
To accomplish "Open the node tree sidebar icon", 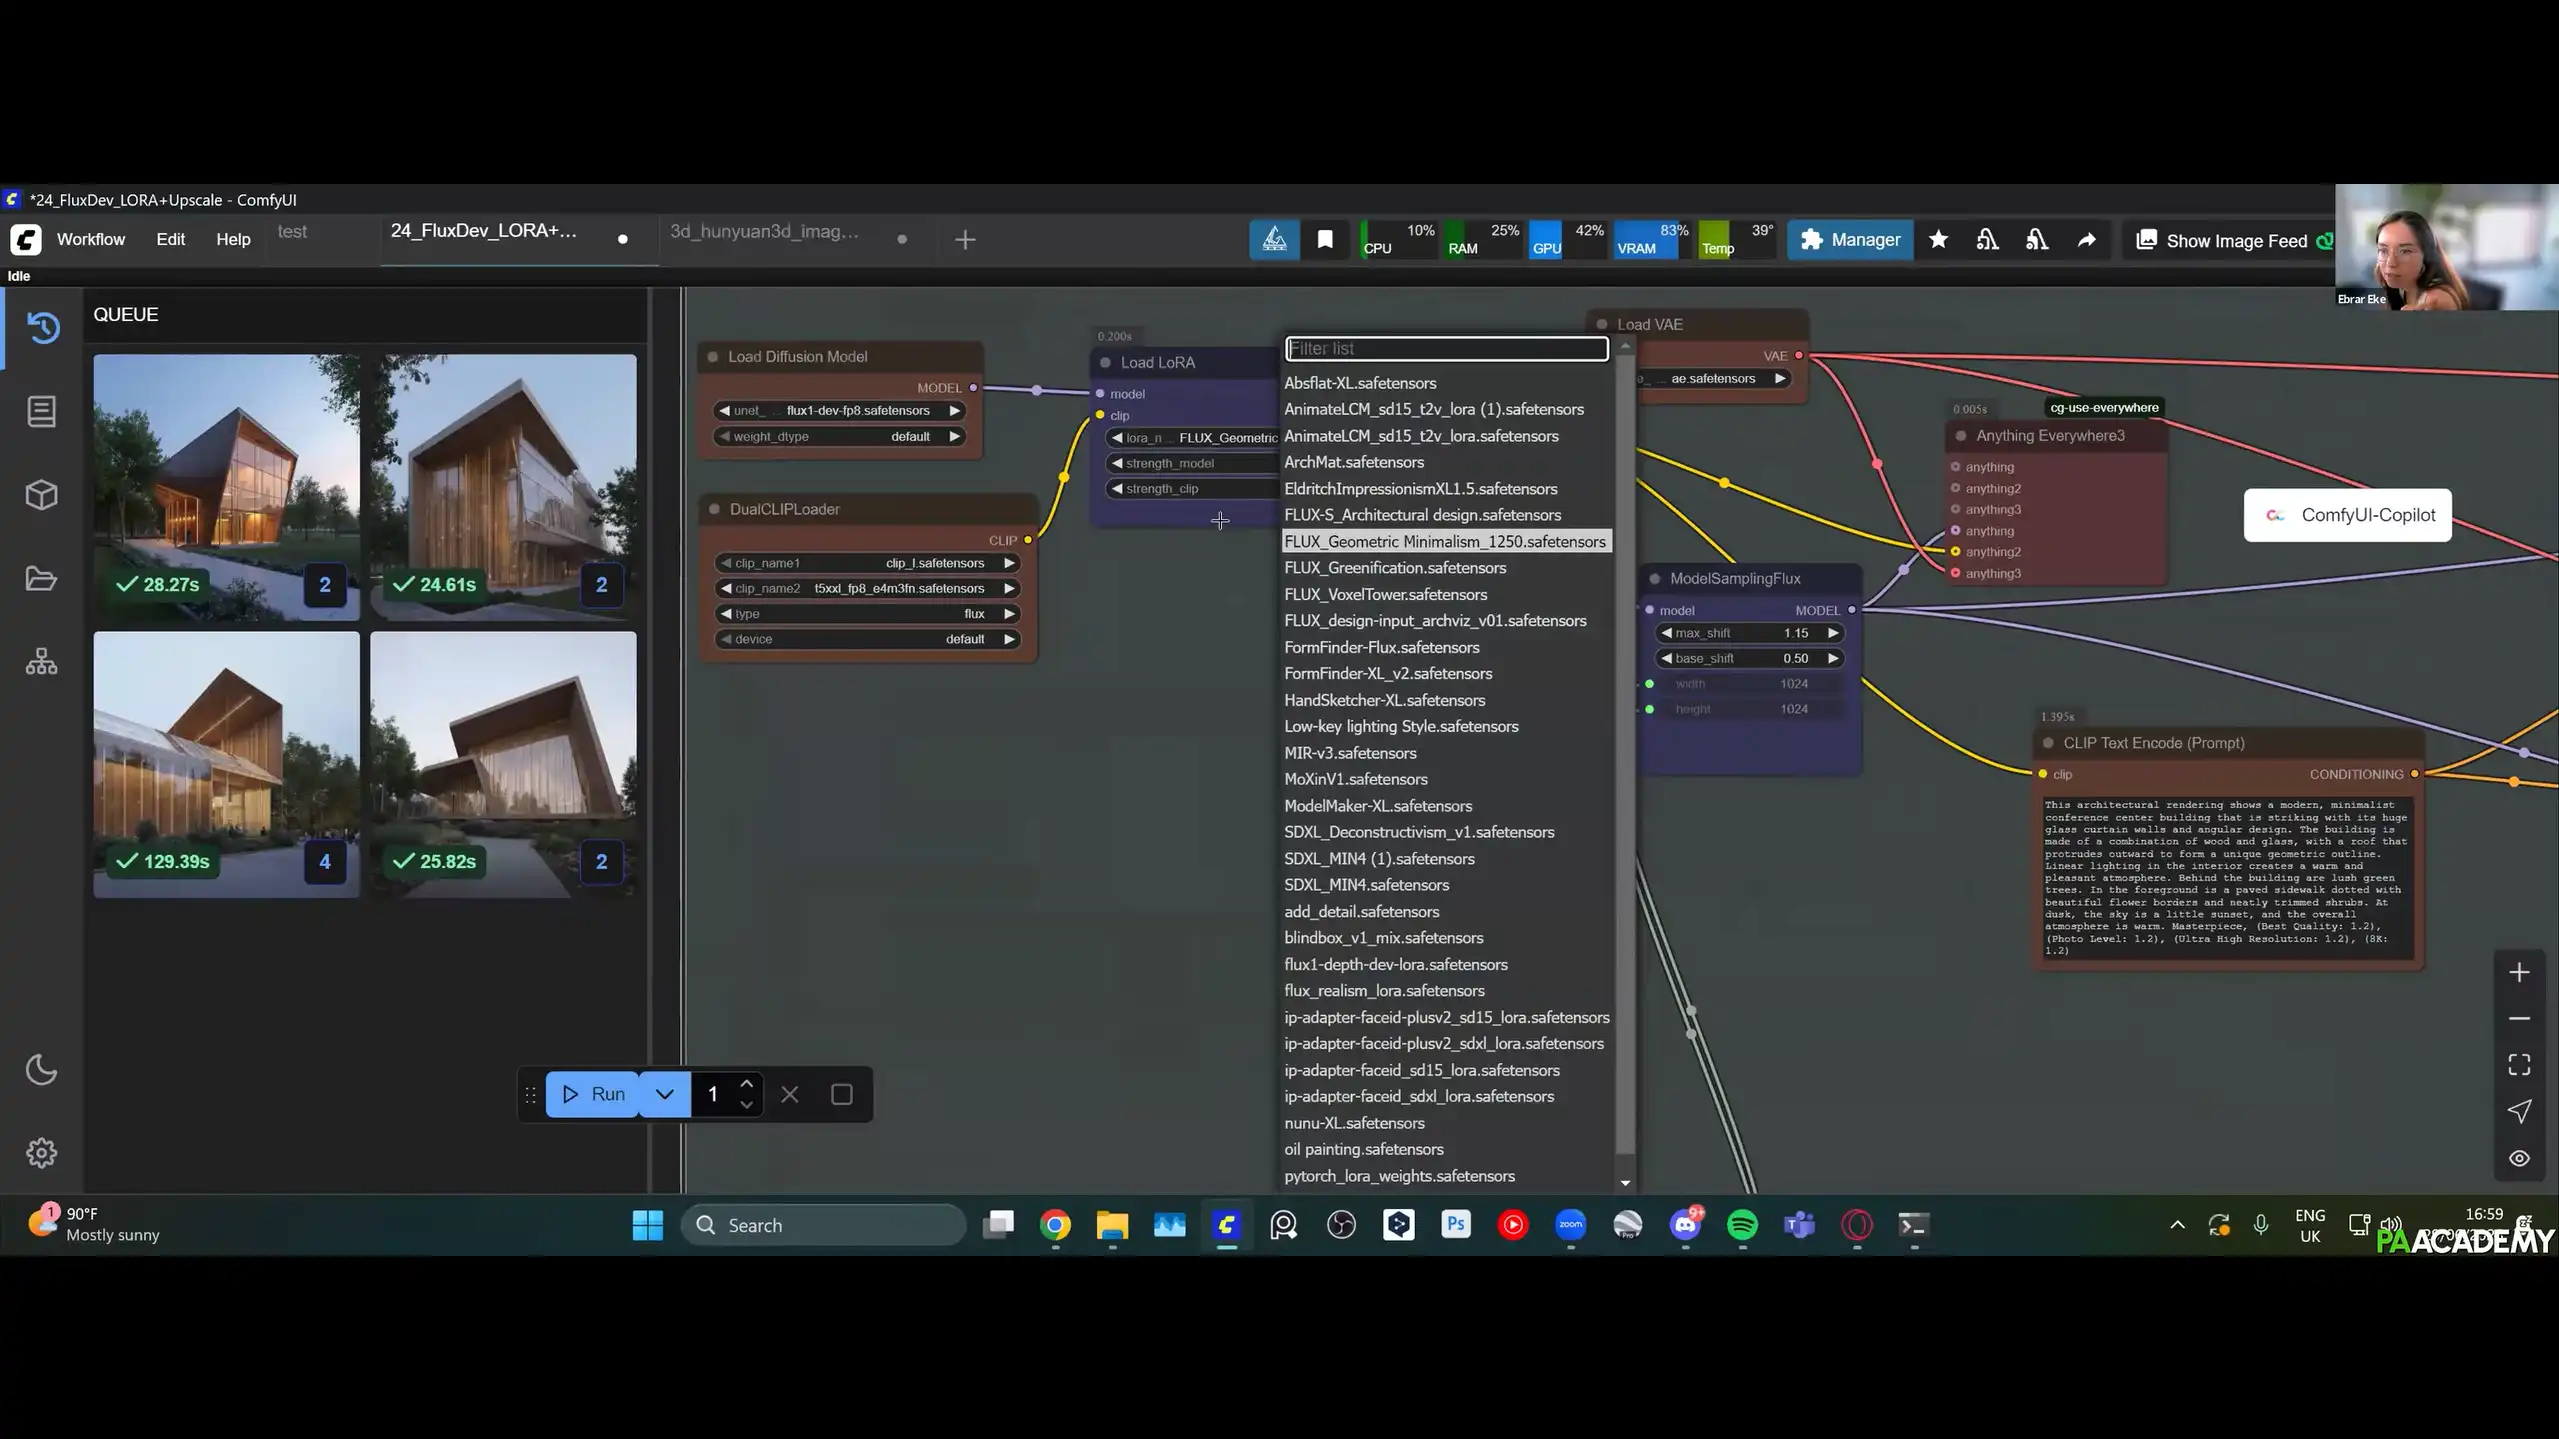I will 42,662.
